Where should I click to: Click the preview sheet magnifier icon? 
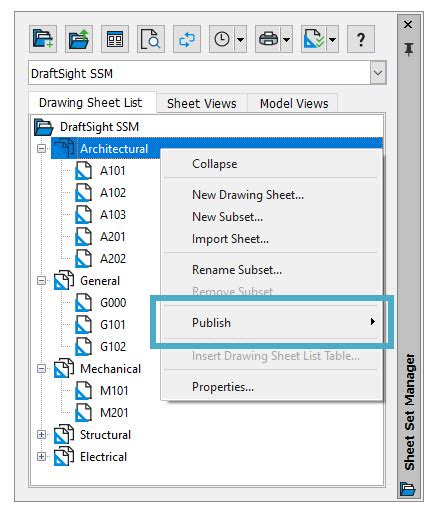pos(151,39)
